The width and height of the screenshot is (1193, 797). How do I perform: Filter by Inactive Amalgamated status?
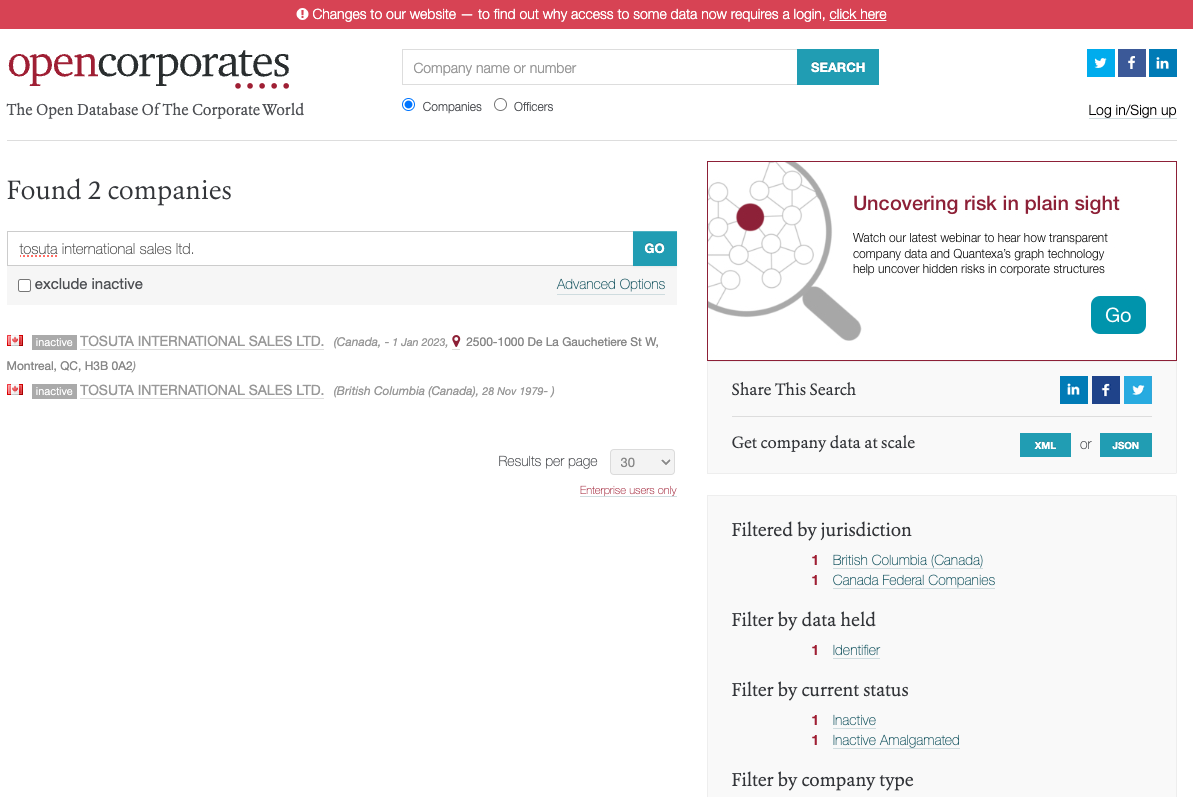click(x=896, y=740)
